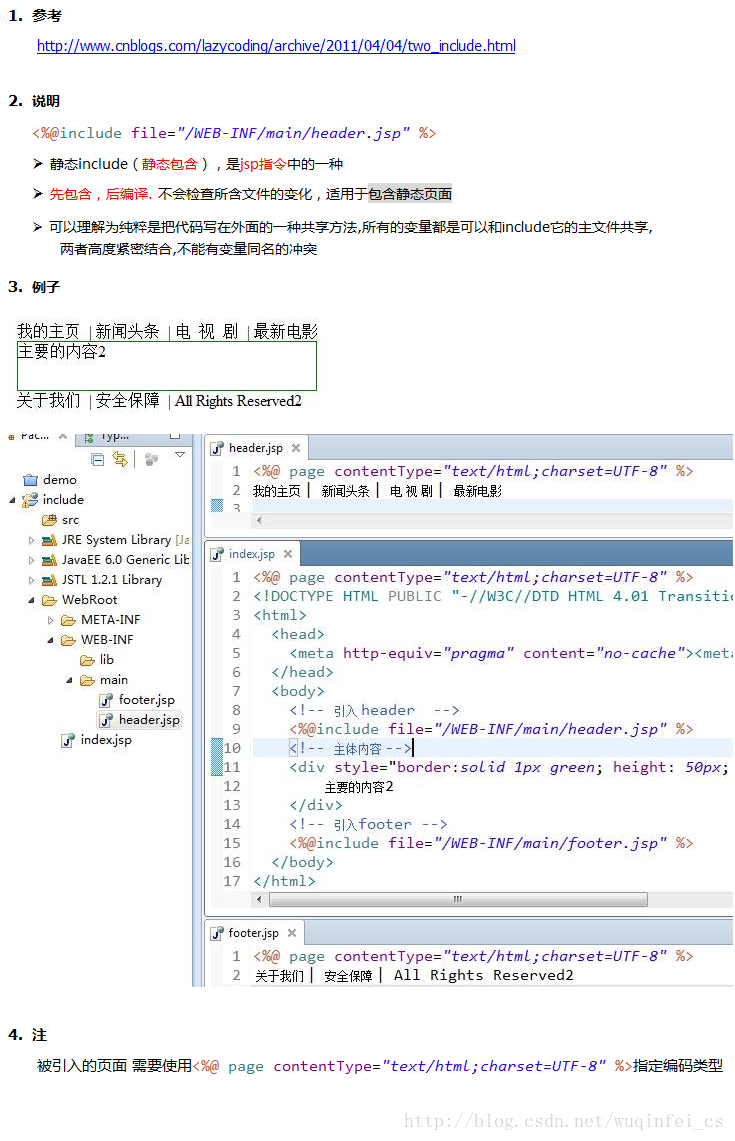Image resolution: width=735 pixels, height=1141 pixels.
Task: Click Collapse All in Package Explorer toolbar
Action: [98, 458]
